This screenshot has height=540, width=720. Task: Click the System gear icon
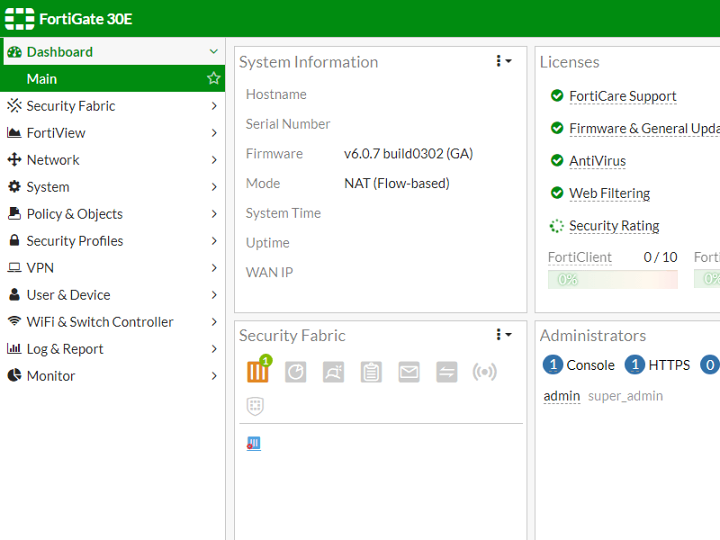[x=14, y=186]
